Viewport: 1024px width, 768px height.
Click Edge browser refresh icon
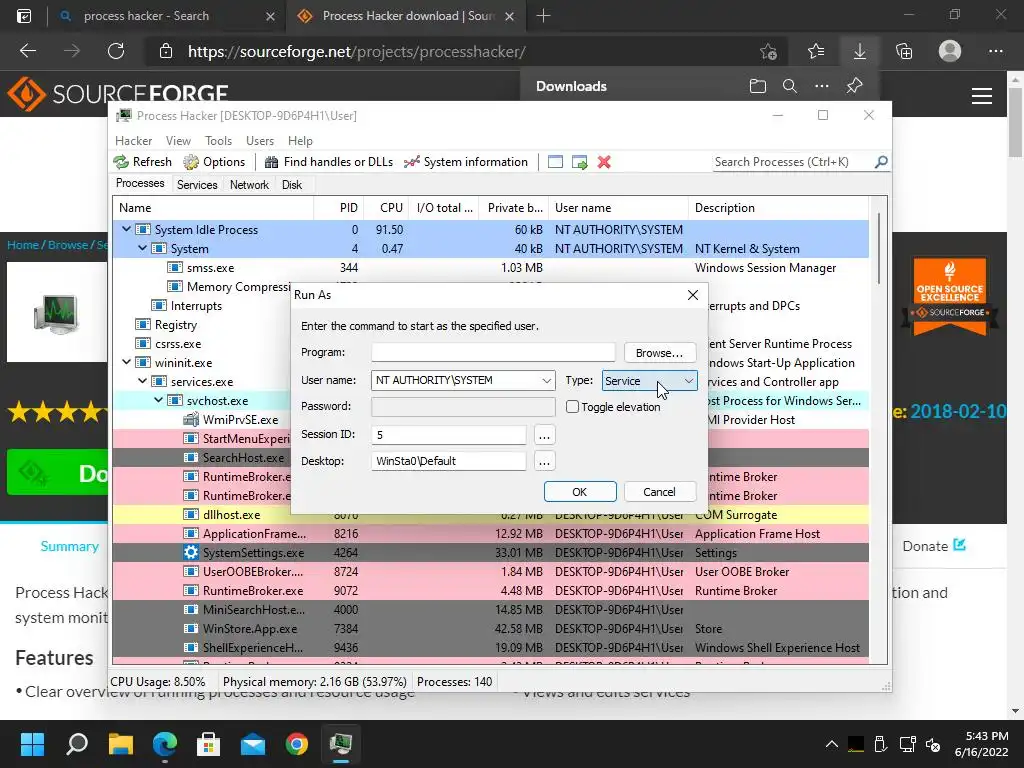point(116,51)
